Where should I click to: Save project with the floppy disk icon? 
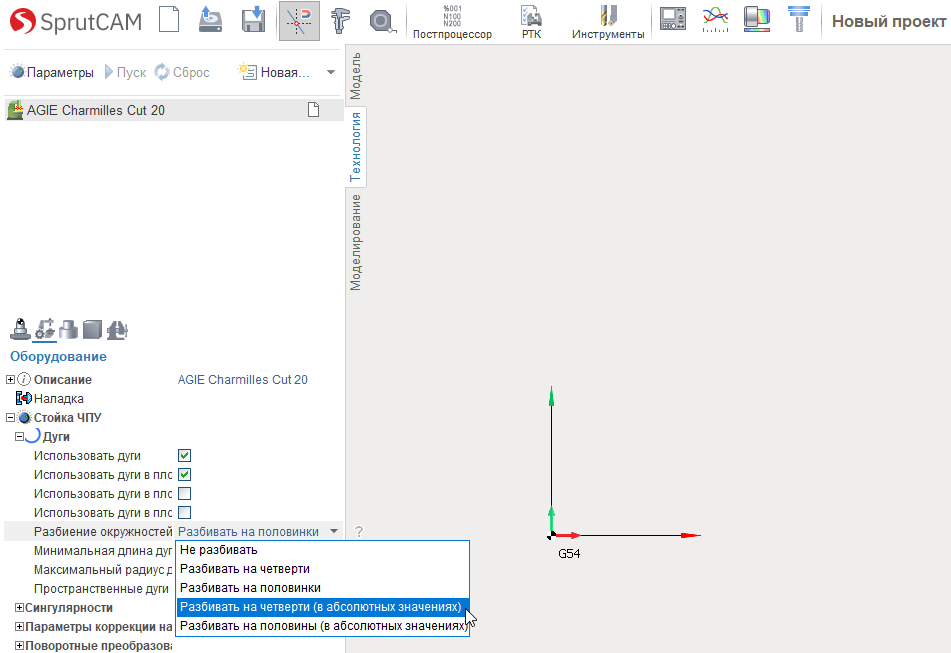tap(253, 19)
